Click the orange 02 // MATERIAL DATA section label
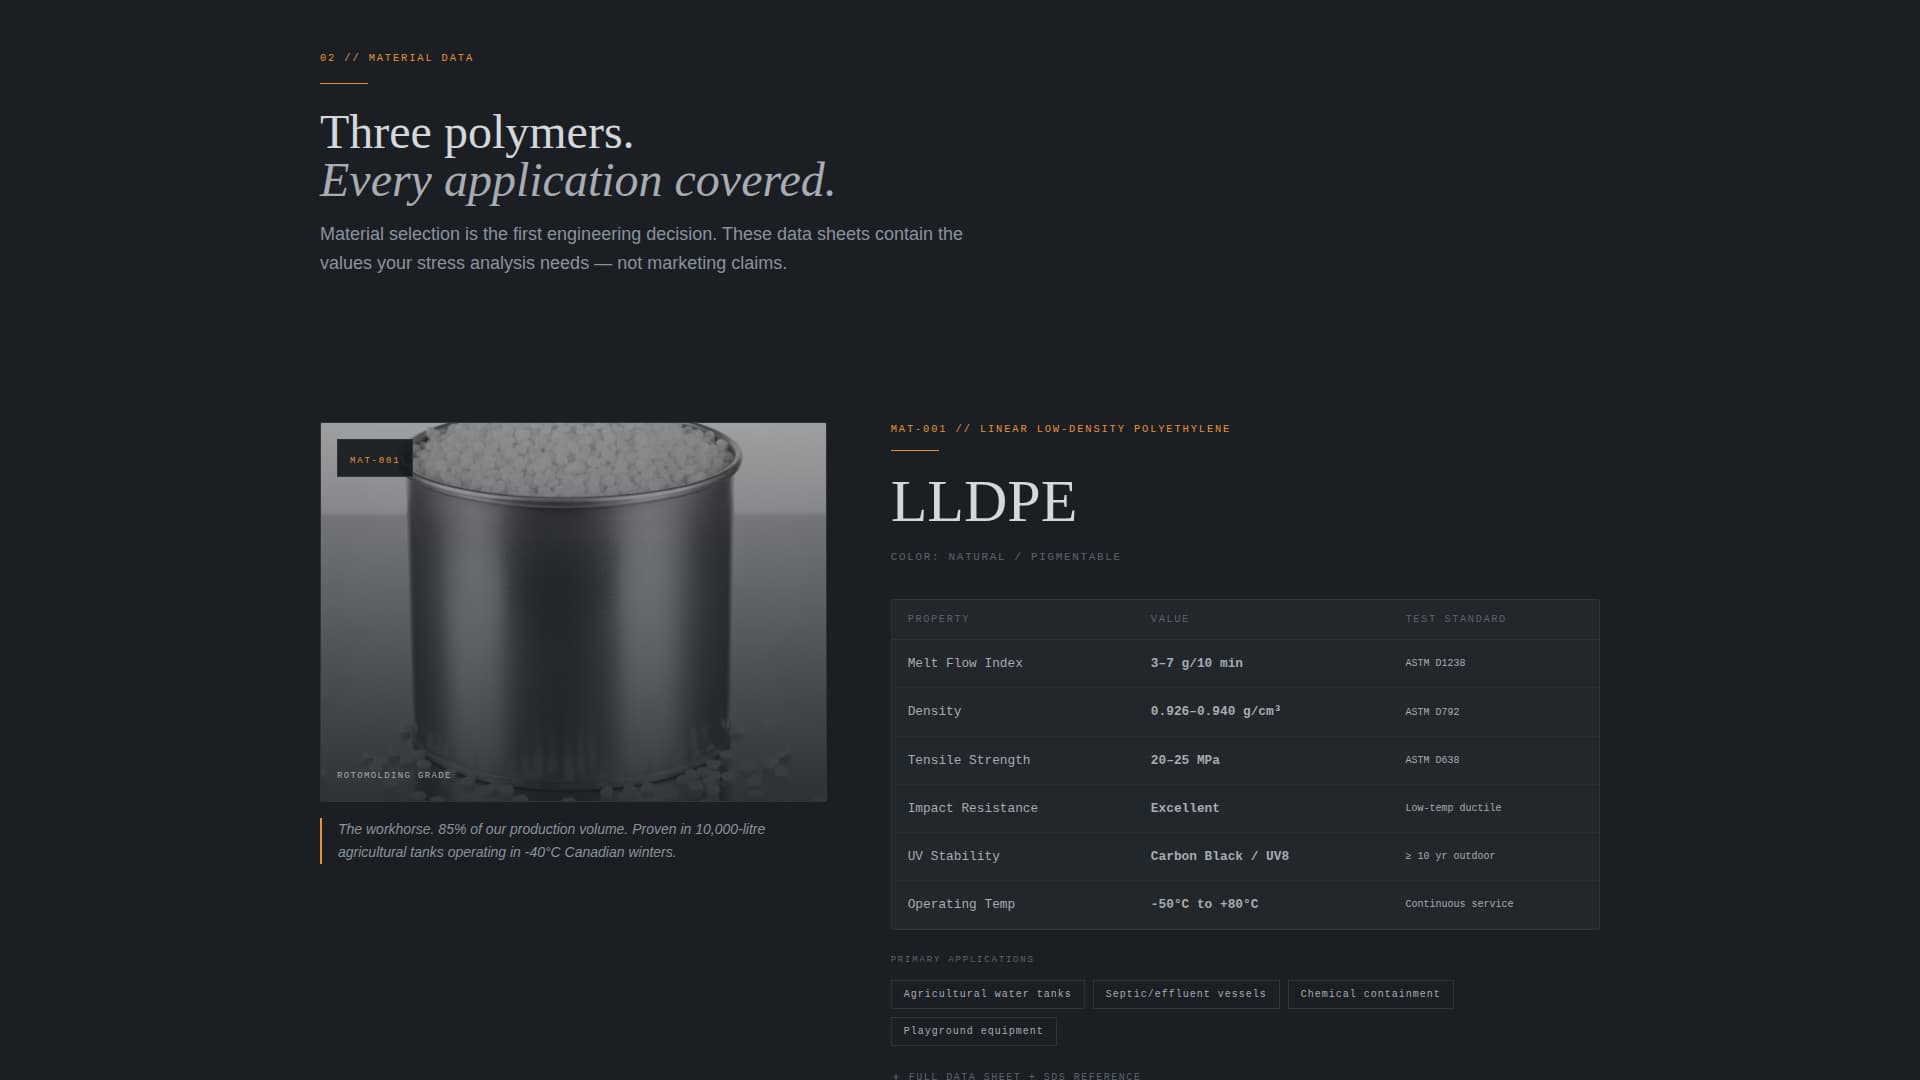The image size is (1920, 1080). 395,57
